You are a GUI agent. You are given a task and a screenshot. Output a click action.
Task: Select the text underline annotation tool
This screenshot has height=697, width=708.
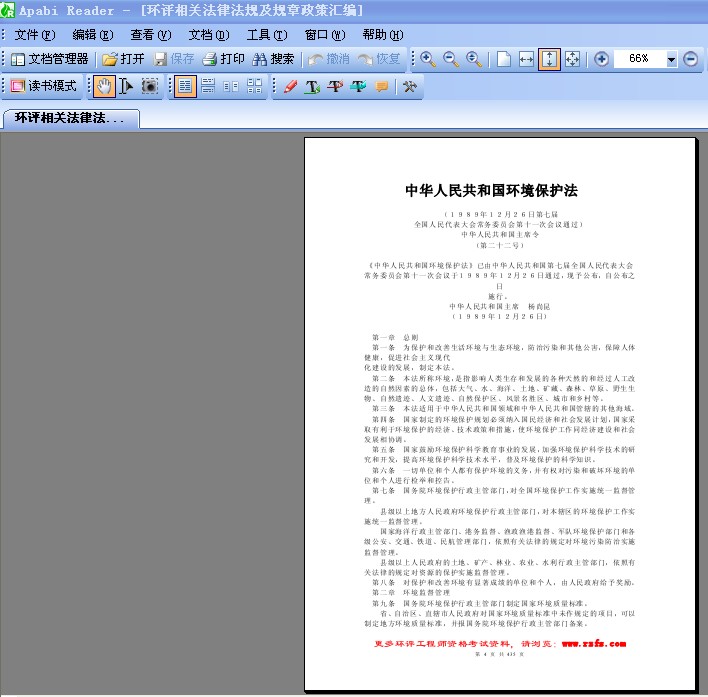click(x=312, y=86)
